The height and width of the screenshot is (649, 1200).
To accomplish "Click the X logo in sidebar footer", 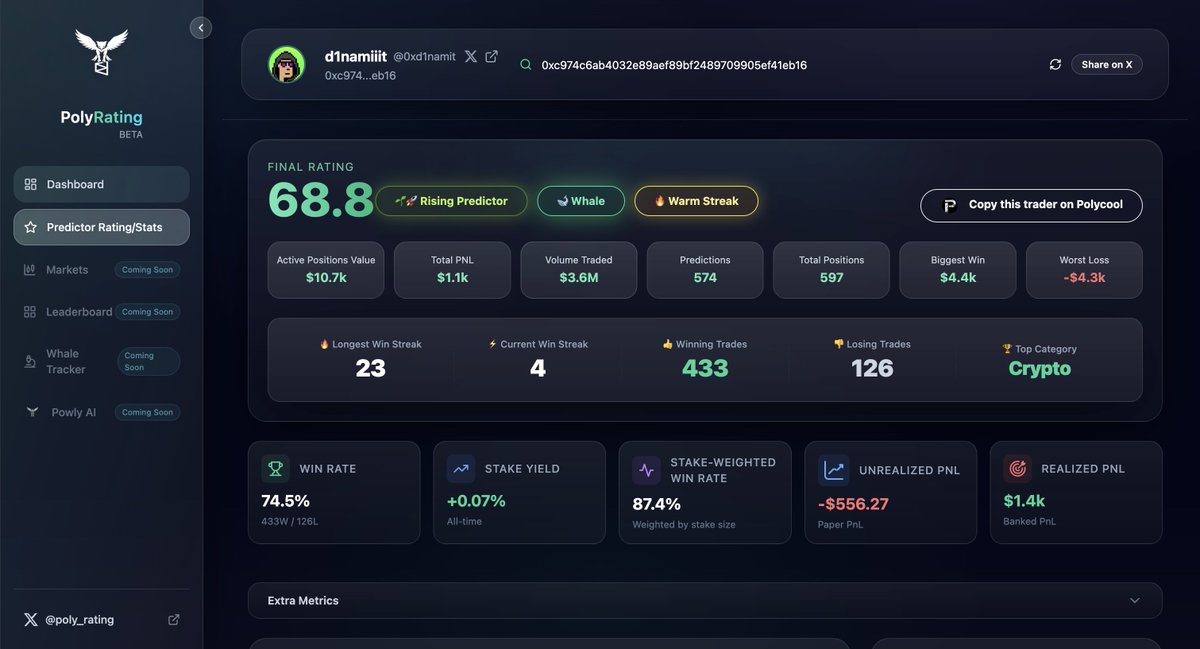I will click(30, 620).
